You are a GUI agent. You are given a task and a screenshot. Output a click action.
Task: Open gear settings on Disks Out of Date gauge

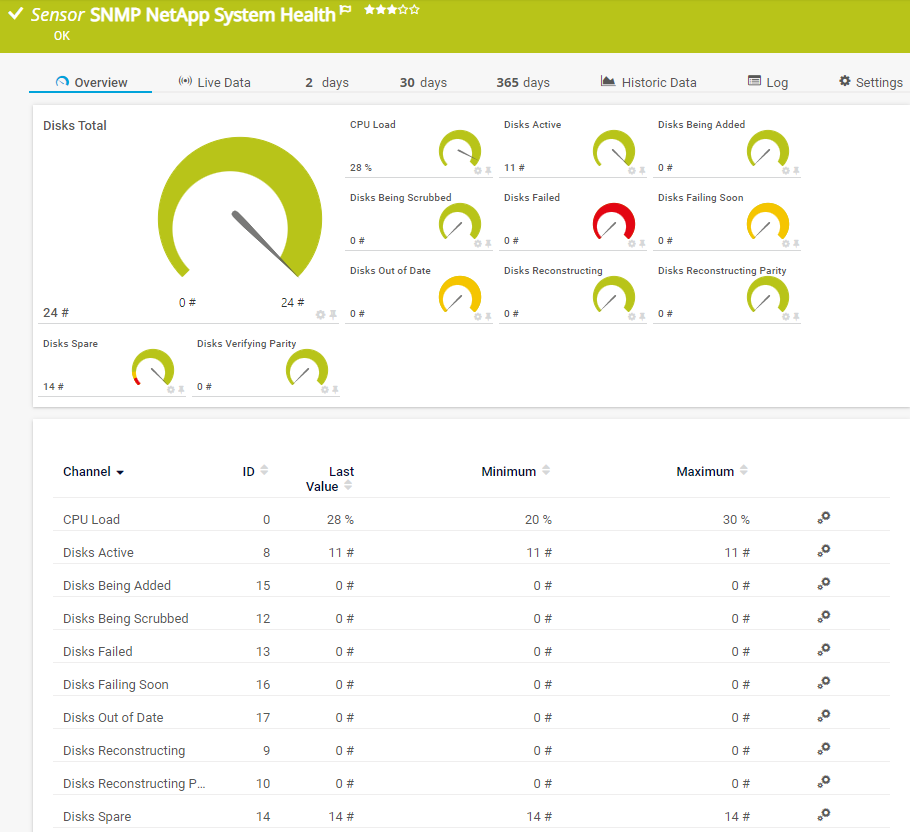point(477,317)
